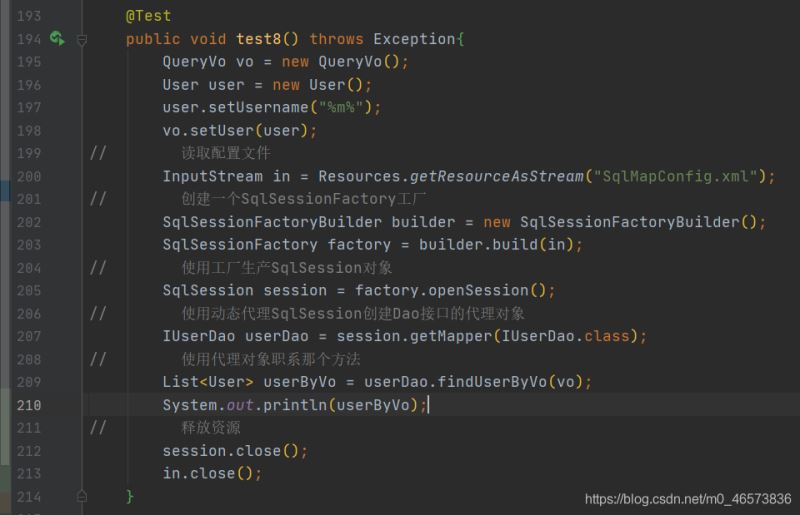Click getResourceAsStream method call
800x515 pixels.
pos(496,177)
